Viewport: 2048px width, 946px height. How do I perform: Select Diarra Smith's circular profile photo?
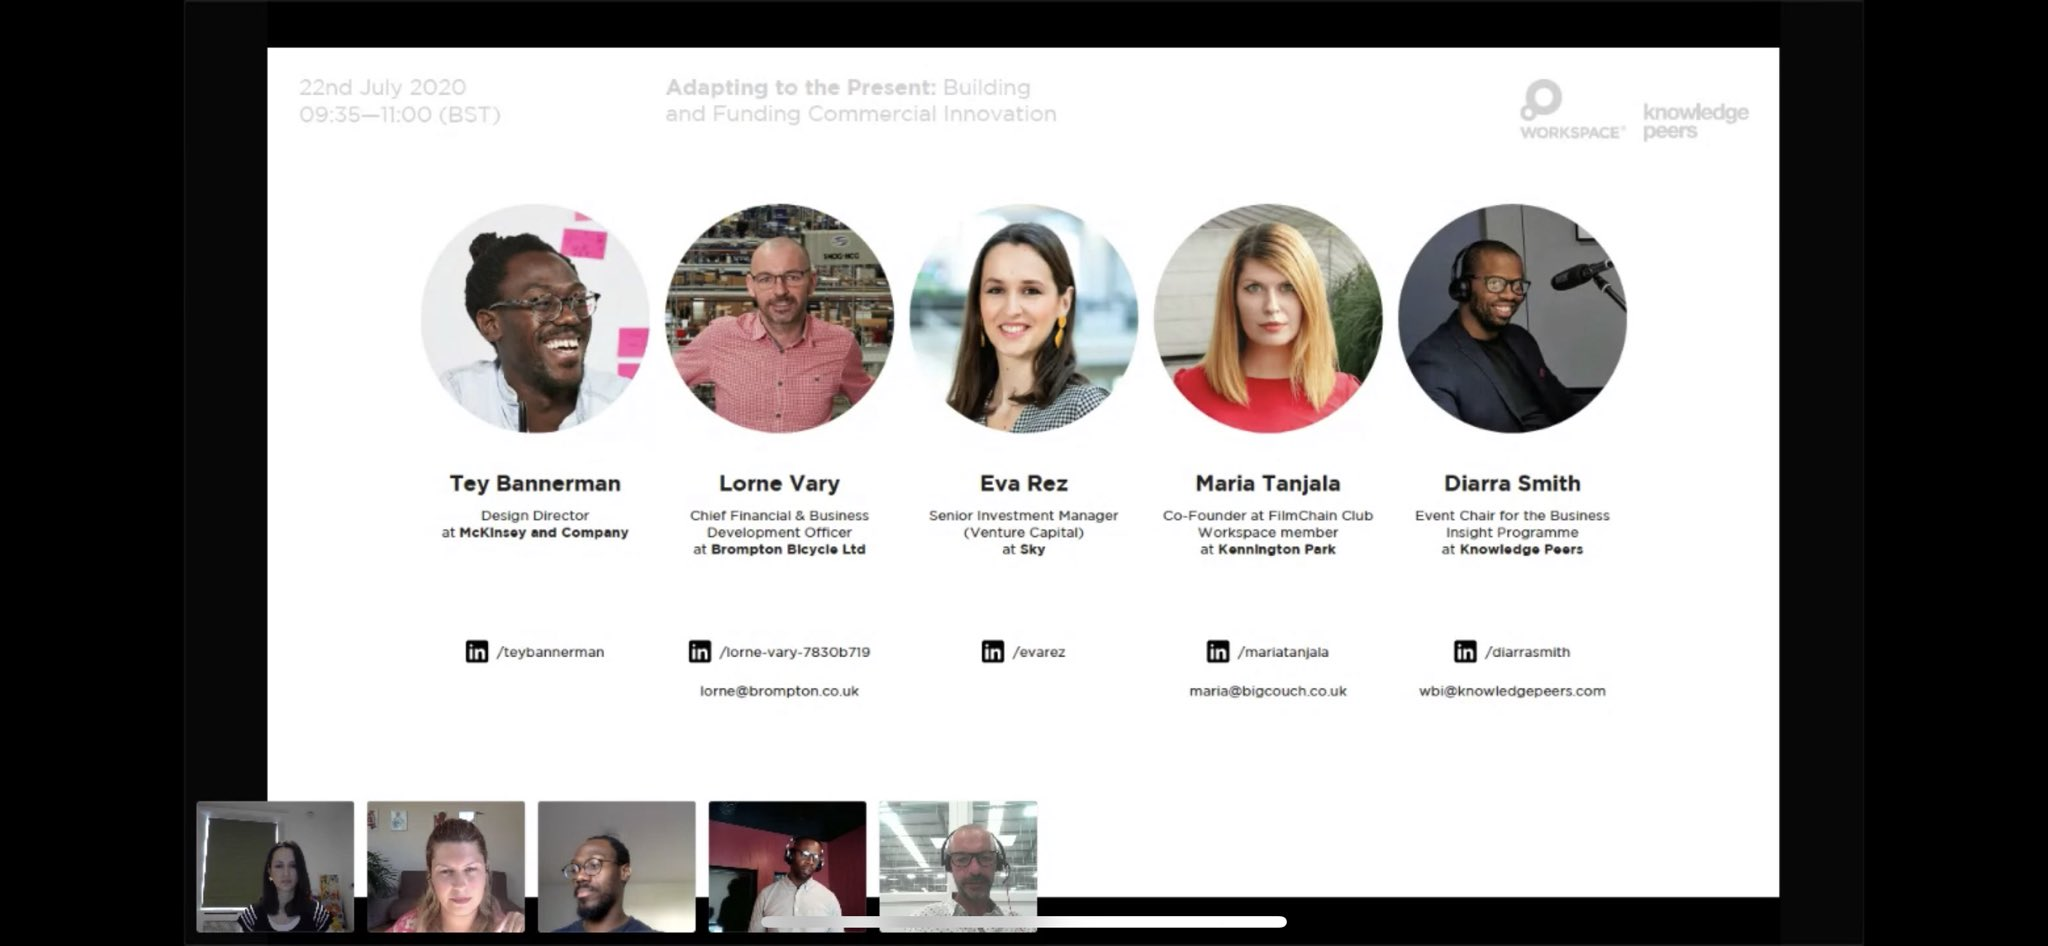point(1512,319)
